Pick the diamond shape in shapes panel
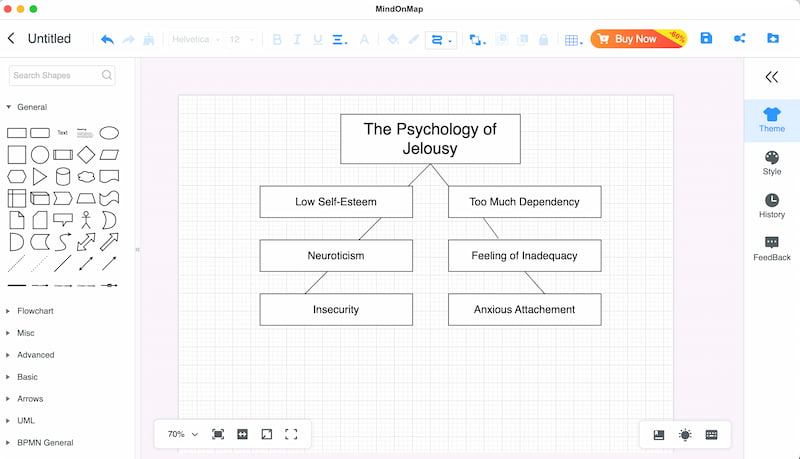Image resolution: width=800 pixels, height=459 pixels. click(86, 154)
